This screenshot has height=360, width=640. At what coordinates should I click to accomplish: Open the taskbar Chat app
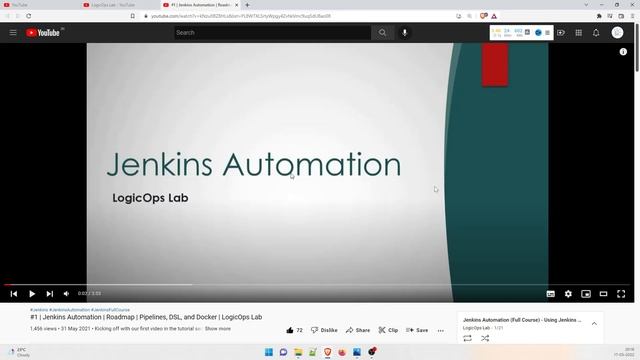283,352
